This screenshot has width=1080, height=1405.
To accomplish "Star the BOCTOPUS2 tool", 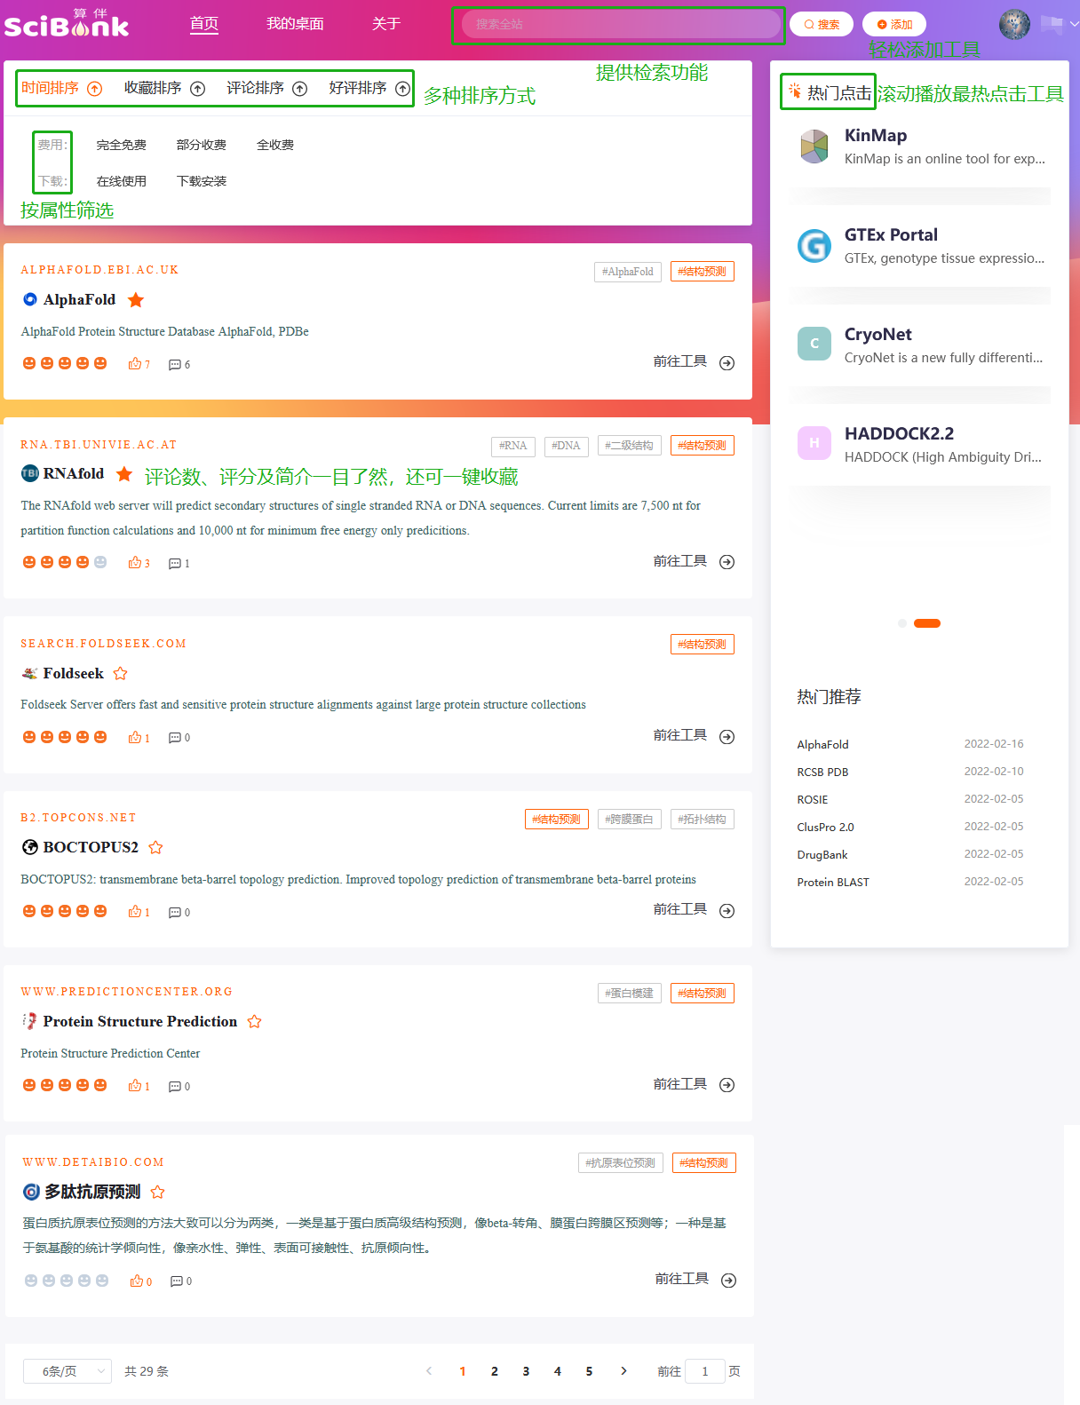I will [155, 848].
